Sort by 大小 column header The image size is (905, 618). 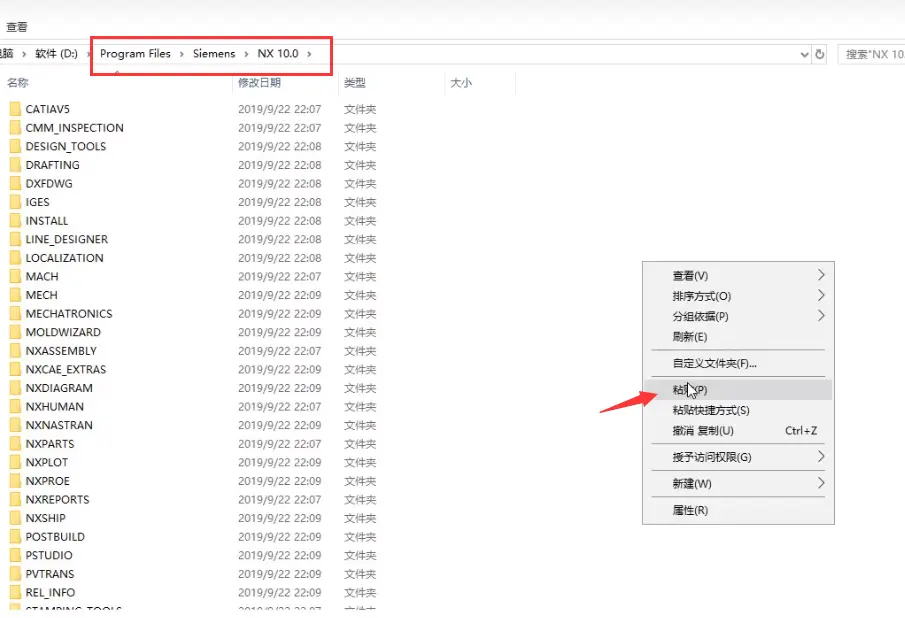461,83
